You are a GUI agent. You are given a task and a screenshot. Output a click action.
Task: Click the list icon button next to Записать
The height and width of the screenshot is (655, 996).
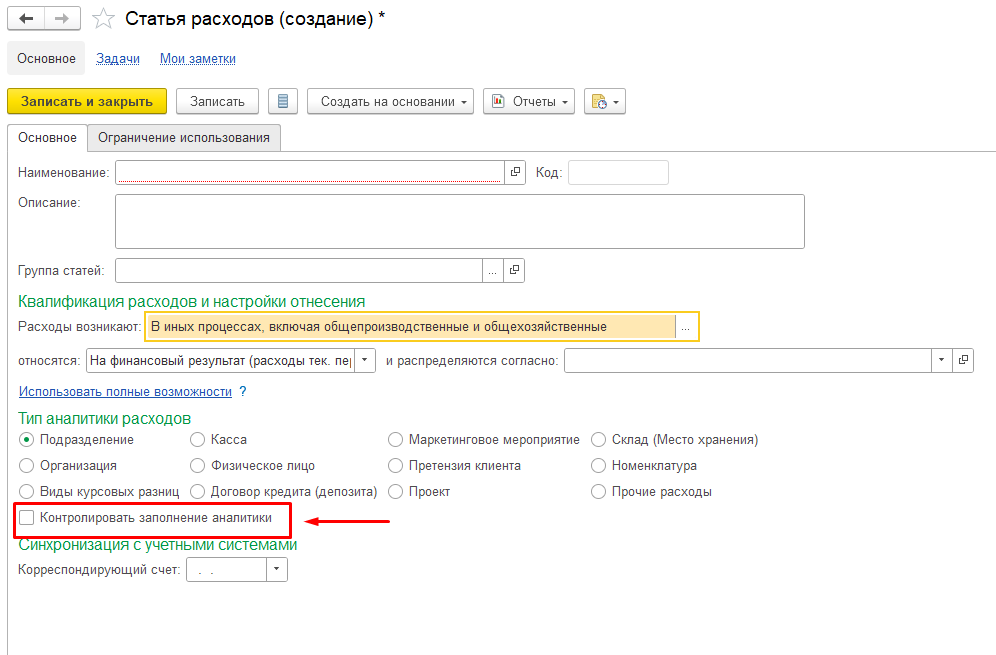pos(283,101)
